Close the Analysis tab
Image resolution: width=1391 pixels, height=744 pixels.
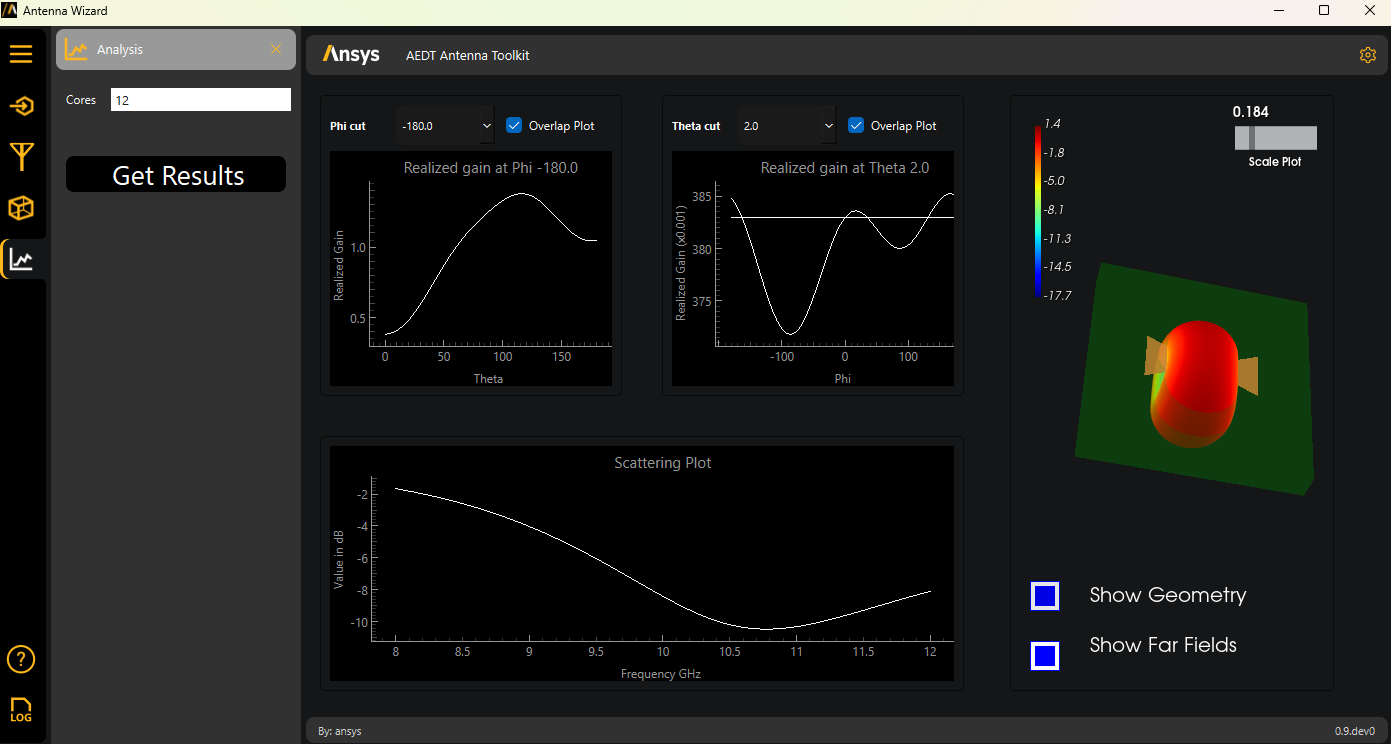click(276, 49)
